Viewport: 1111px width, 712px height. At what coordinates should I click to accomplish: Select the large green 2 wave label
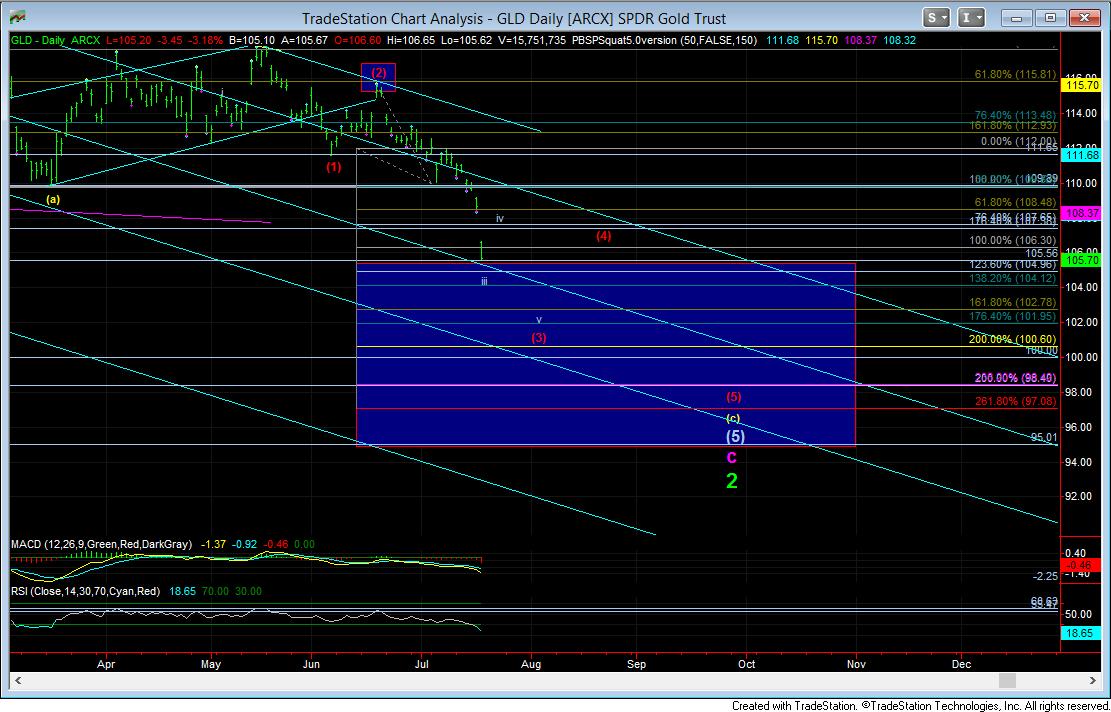pyautogui.click(x=732, y=481)
